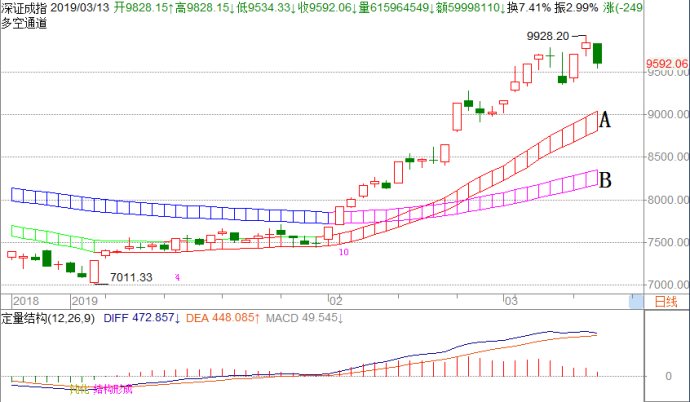Click the high price 高9828.15
The image size is (690, 402).
(205, 7)
